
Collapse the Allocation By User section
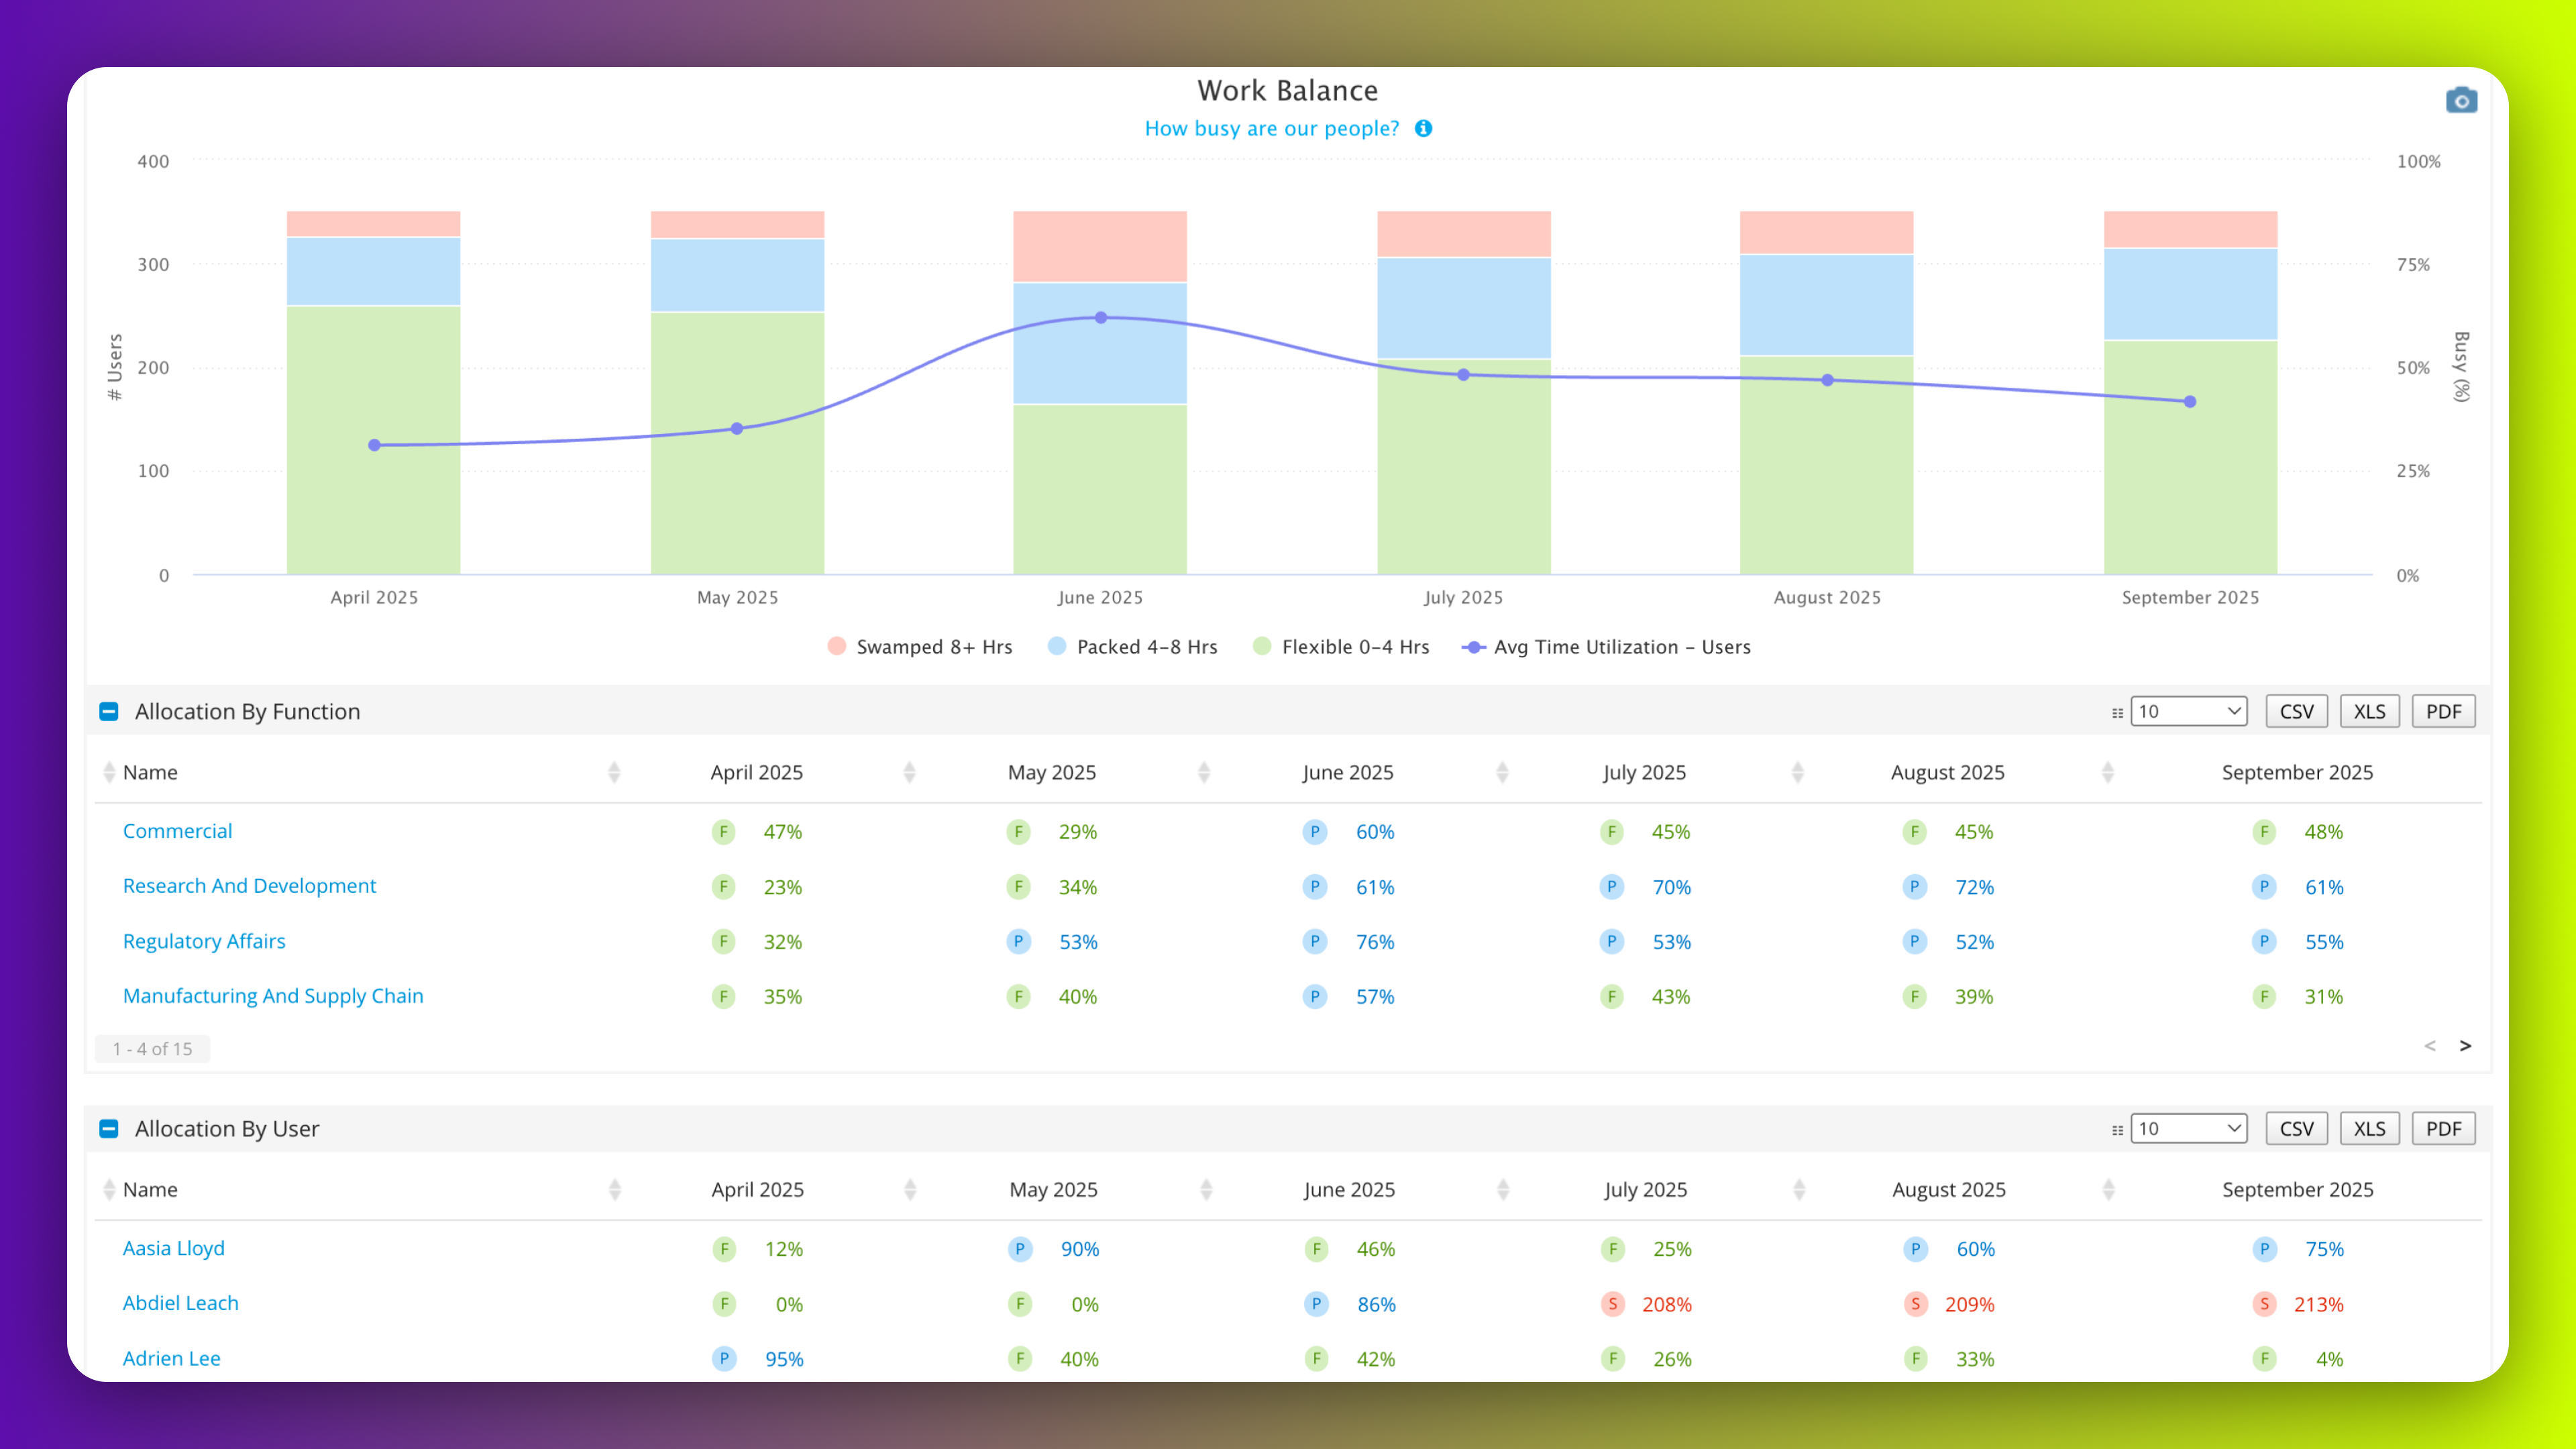tap(109, 1128)
